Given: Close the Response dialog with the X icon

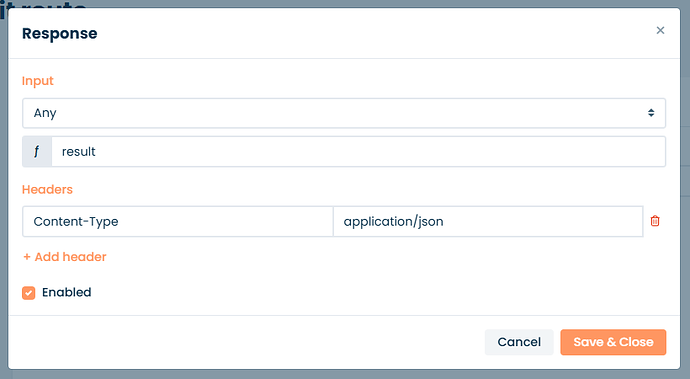Looking at the screenshot, I should 660,30.
